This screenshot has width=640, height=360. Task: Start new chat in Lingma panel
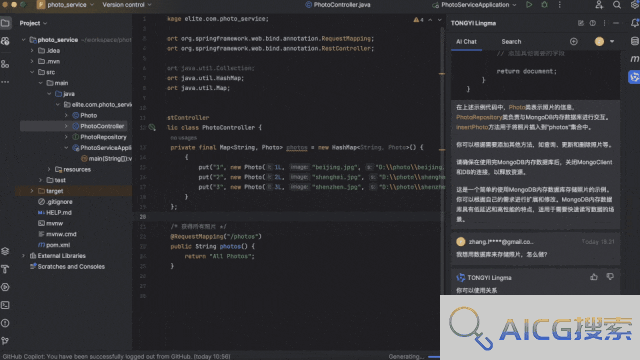580,23
